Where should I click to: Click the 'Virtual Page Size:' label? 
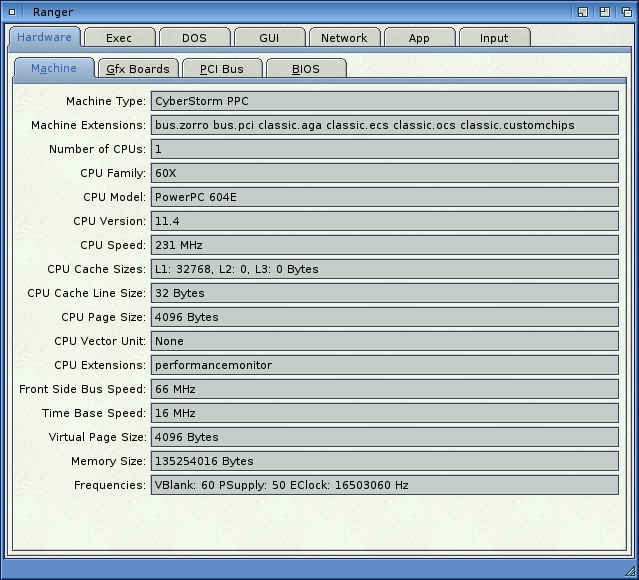97,437
